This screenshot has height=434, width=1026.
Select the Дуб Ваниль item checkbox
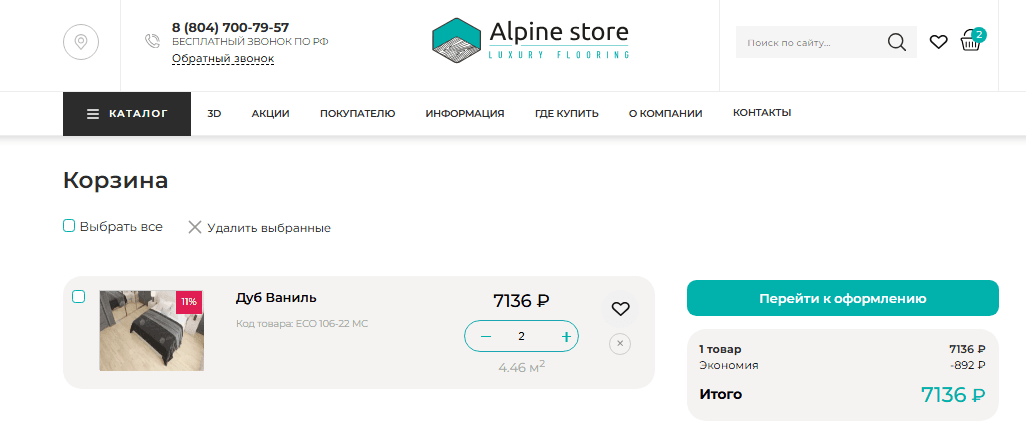point(79,296)
